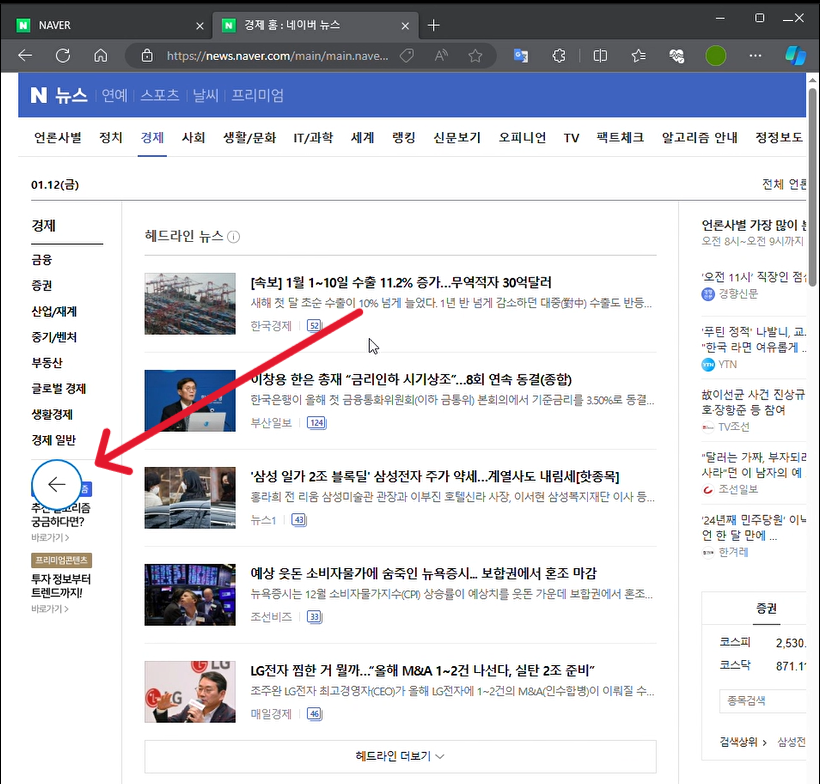820x784 pixels.
Task: Select 오피니언 menu item
Action: tap(522, 138)
